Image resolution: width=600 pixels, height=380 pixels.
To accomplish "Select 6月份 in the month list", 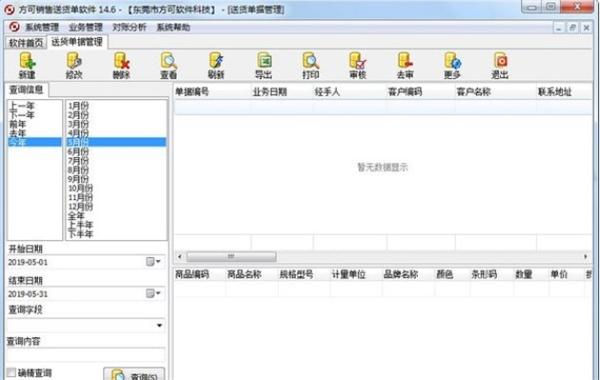I will click(x=117, y=152).
